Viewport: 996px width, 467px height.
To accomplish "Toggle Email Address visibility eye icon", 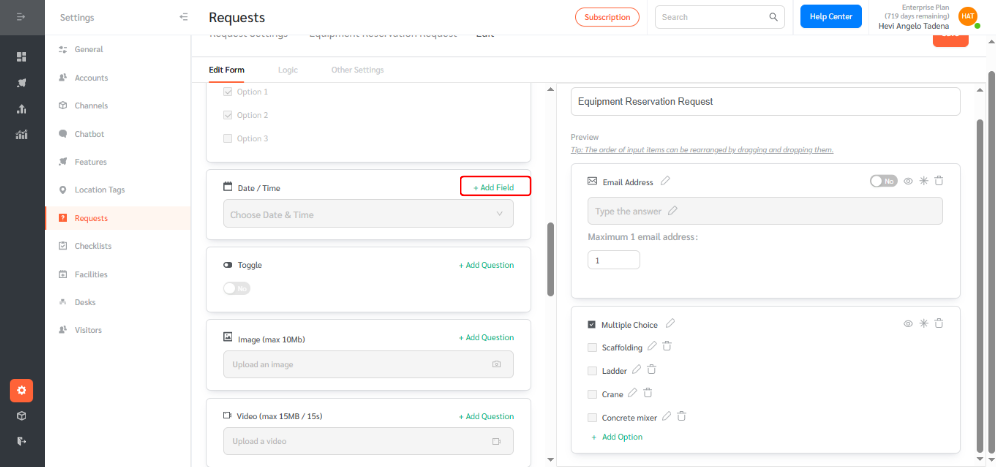I will (908, 181).
